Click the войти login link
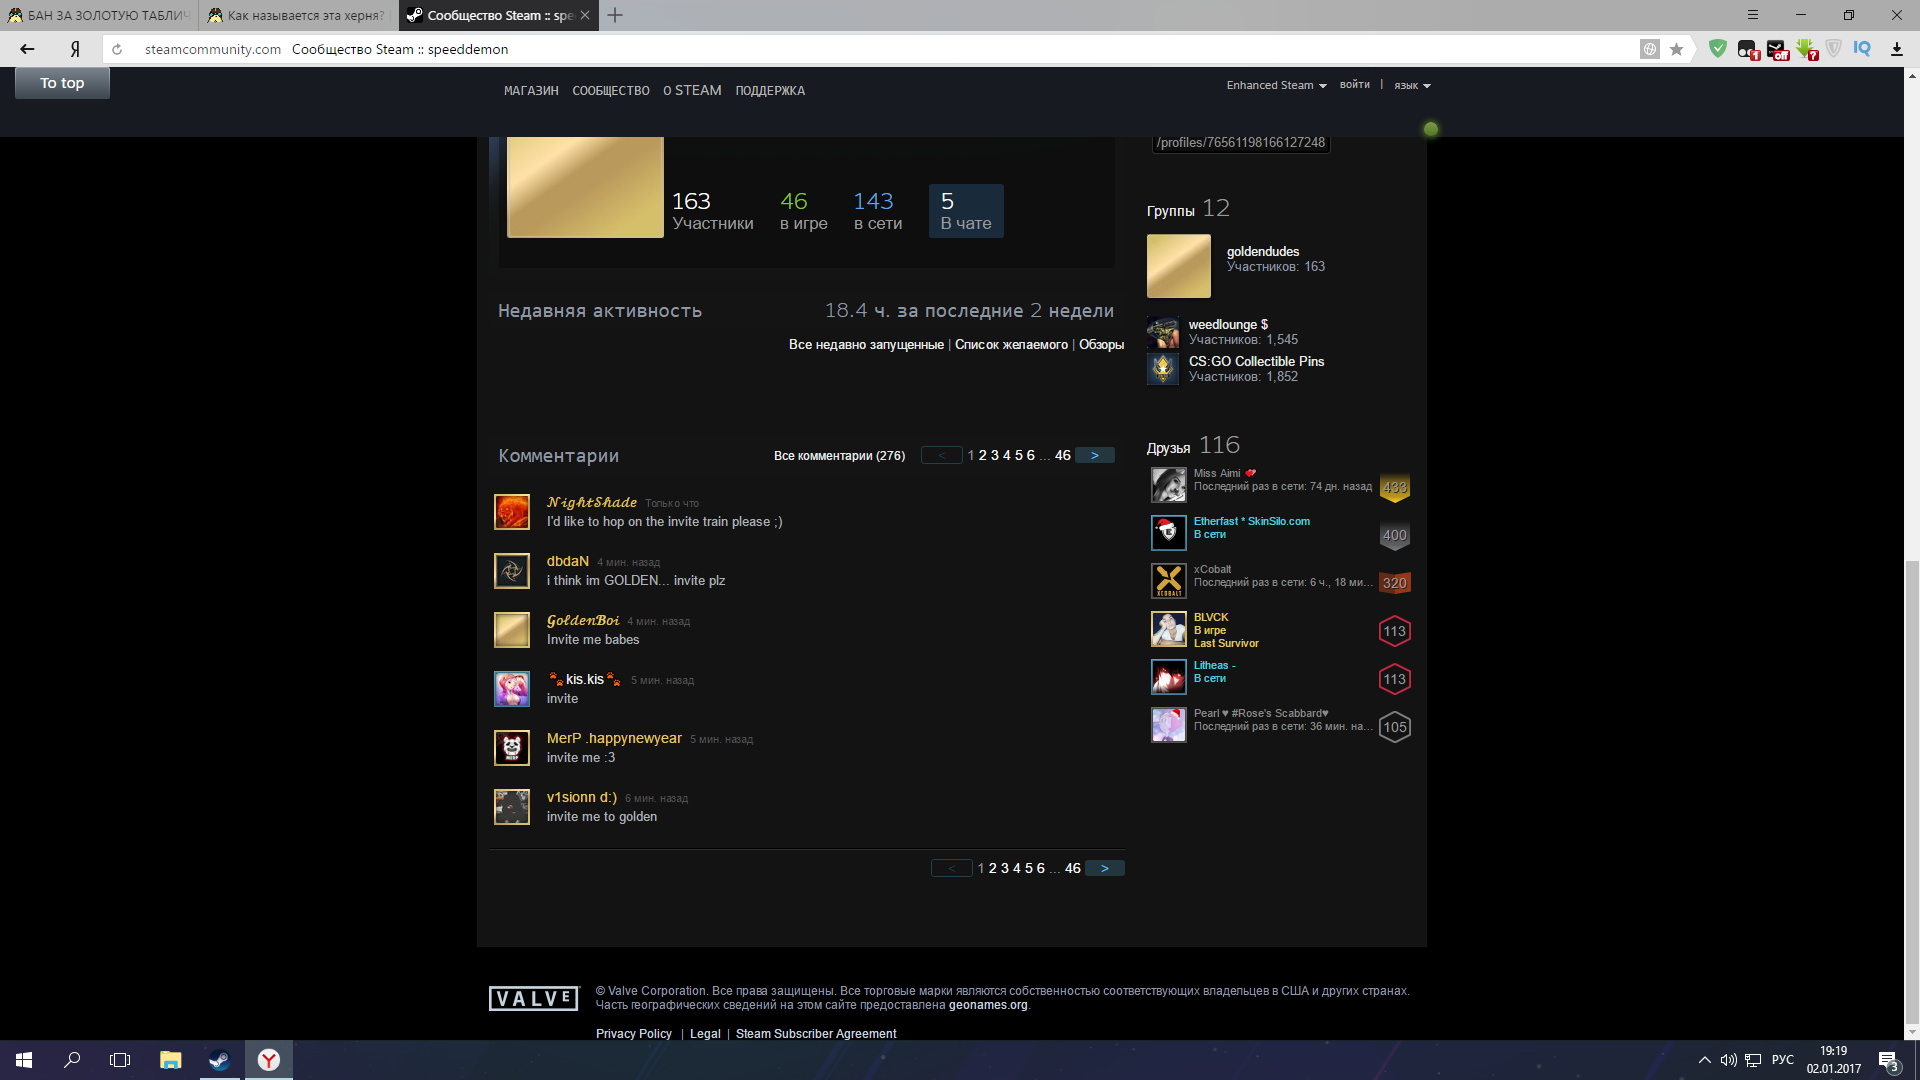The height and width of the screenshot is (1080, 1920). [1355, 85]
